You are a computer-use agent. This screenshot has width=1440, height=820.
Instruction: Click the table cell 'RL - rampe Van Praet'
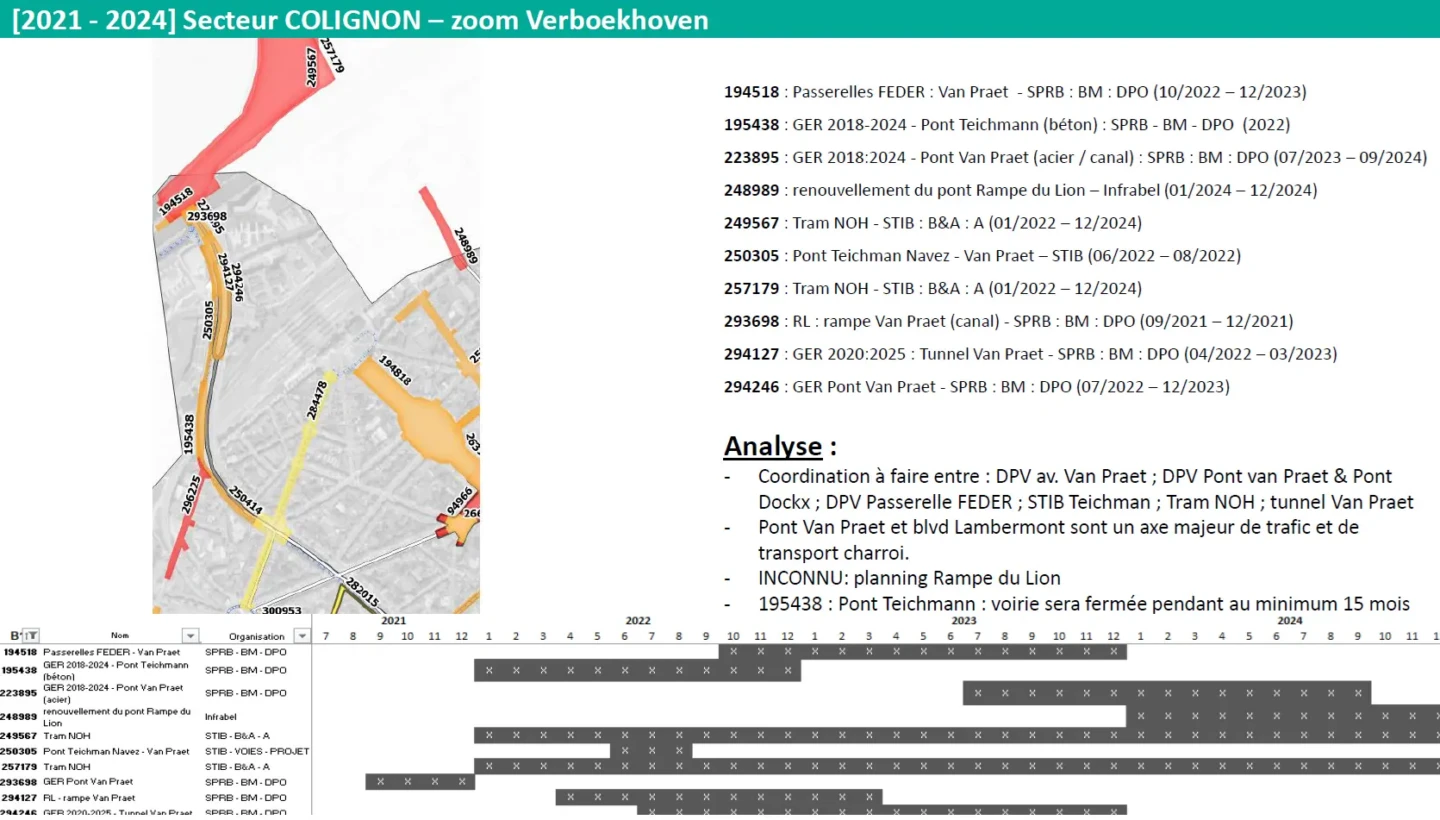[x=89, y=798]
